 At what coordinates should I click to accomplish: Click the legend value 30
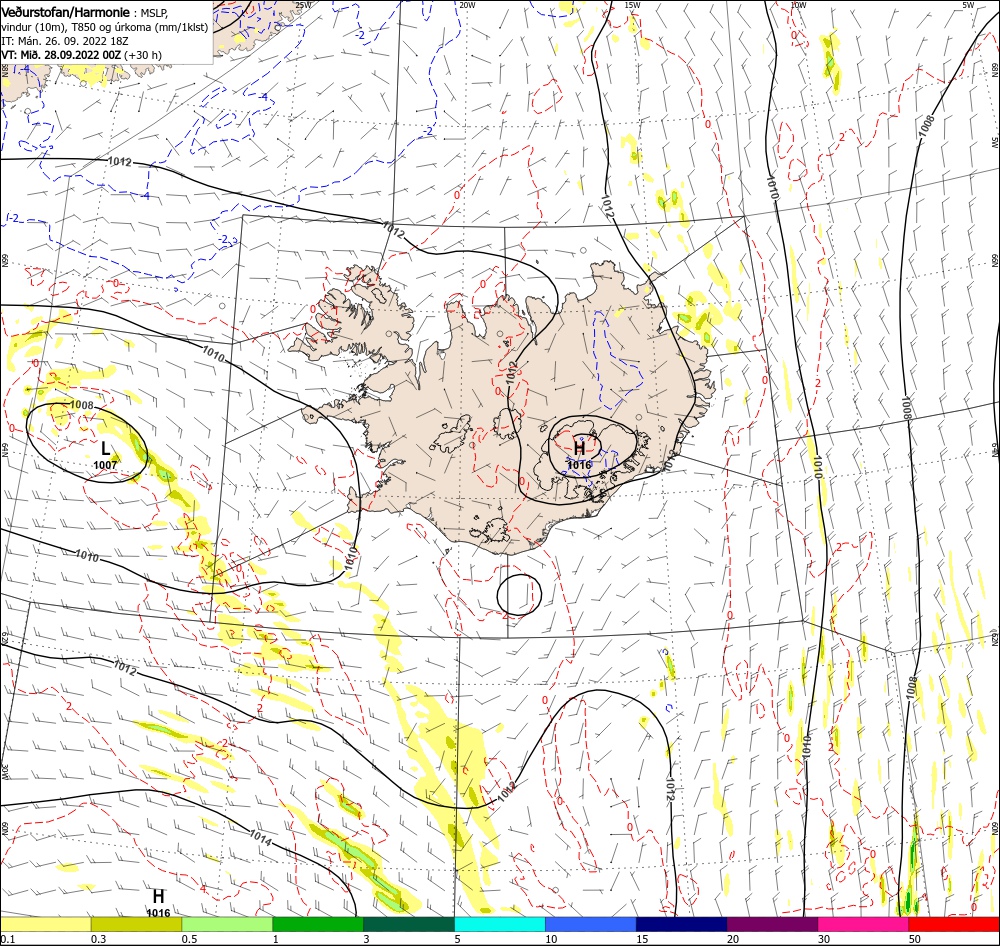click(x=824, y=939)
